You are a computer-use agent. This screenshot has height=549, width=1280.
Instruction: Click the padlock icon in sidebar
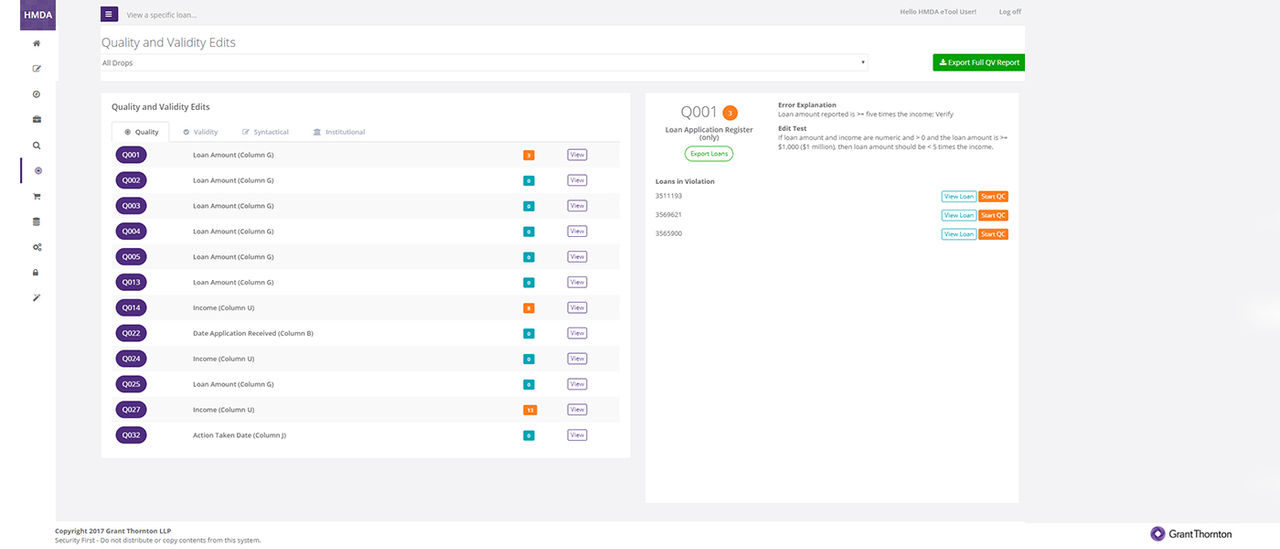pyautogui.click(x=37, y=272)
